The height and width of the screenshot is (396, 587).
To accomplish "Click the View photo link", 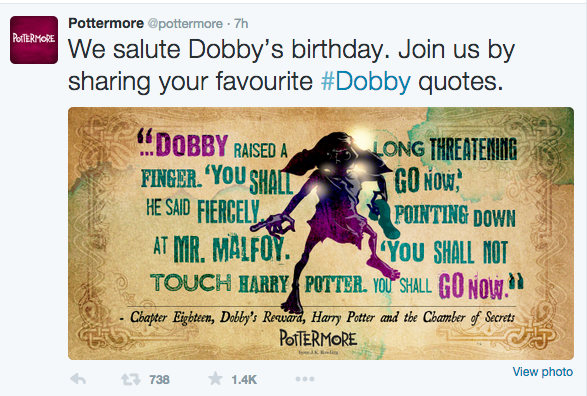I will [x=542, y=372].
